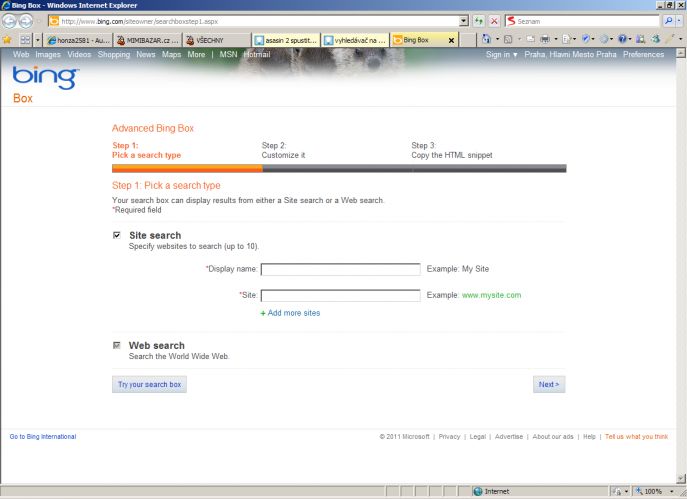This screenshot has width=687, height=499.
Task: Switch to the asasin 2 spustit tab
Action: [x=286, y=40]
